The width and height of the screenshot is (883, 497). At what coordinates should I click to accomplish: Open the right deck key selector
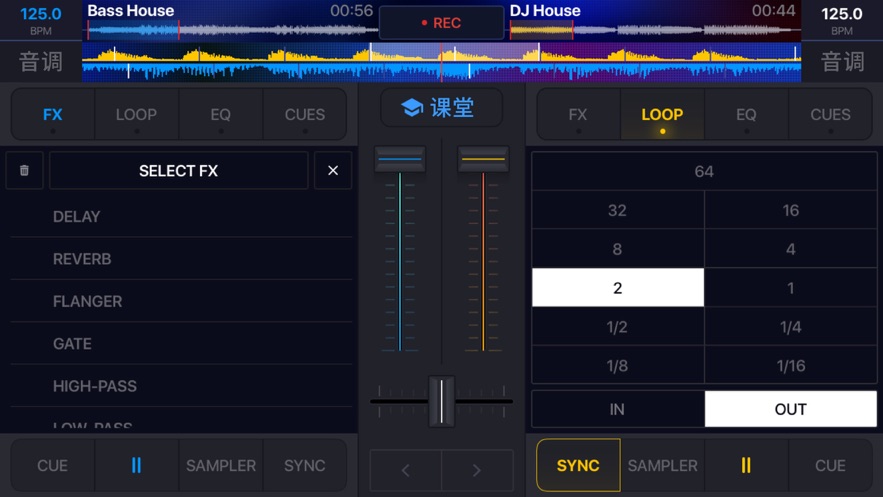842,62
